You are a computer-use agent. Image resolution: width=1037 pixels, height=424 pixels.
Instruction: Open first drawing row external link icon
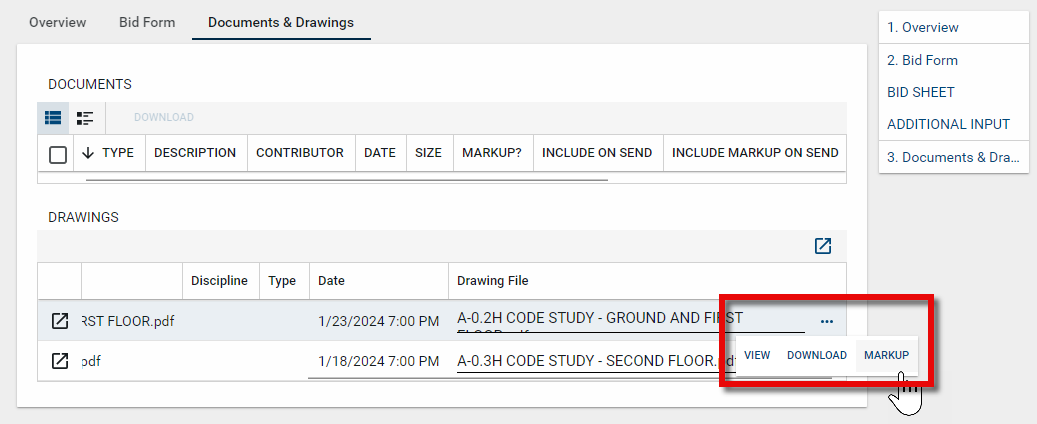[60, 321]
